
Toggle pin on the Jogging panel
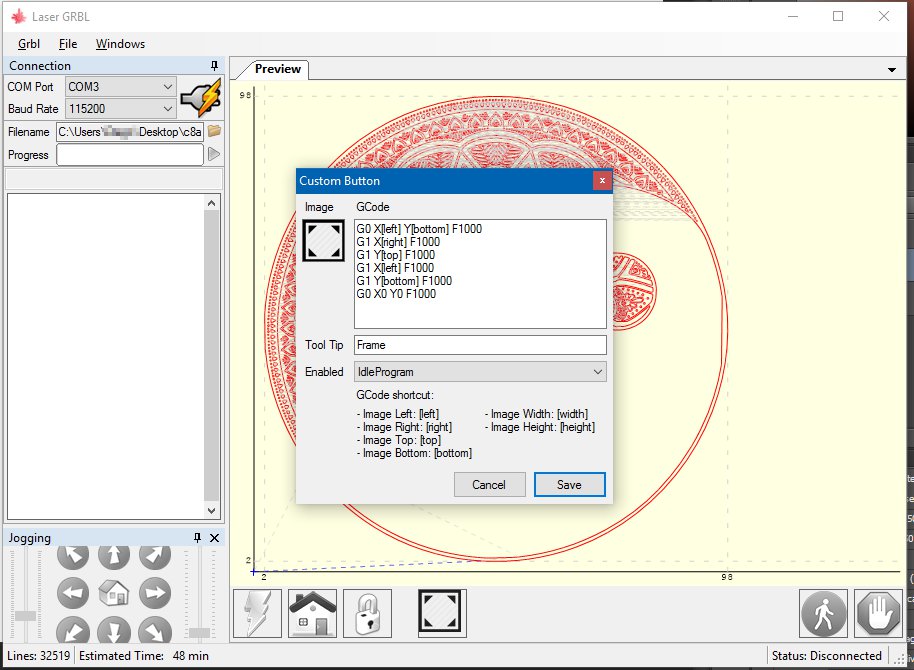click(x=197, y=538)
